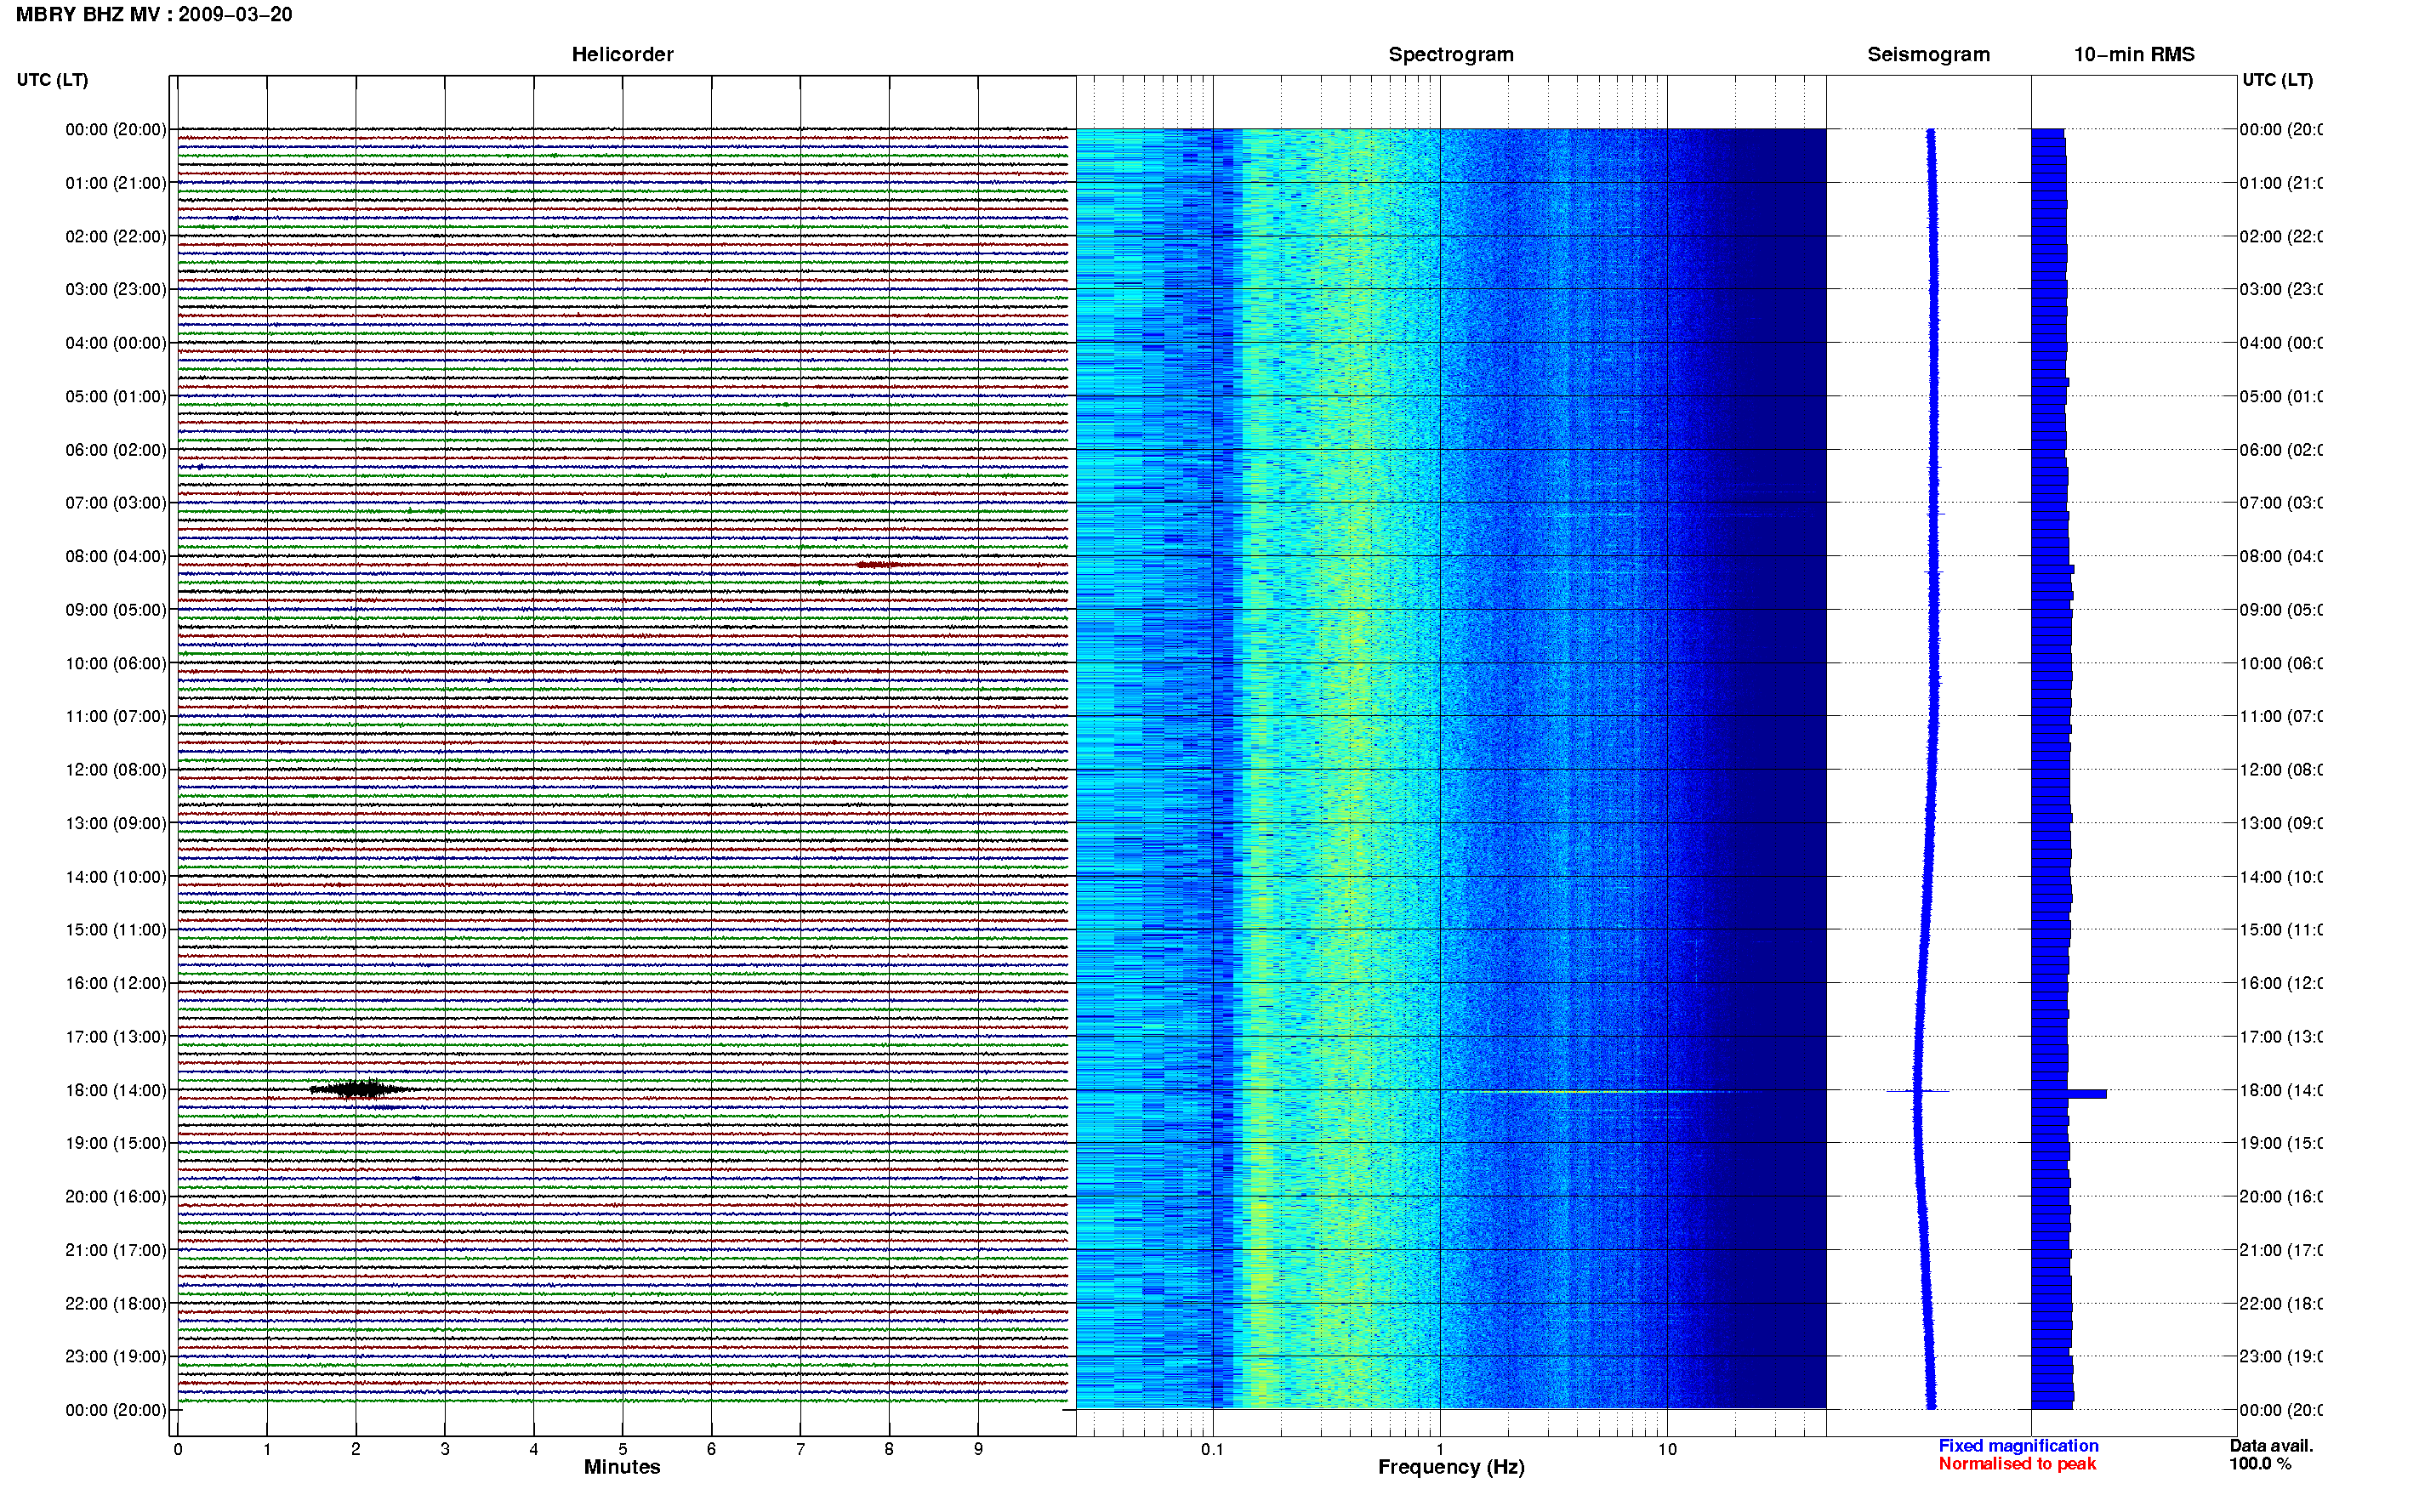This screenshot has width=2419, height=1512.
Task: Click the left '03:00 (23:00)' time label
Action: click(x=116, y=289)
